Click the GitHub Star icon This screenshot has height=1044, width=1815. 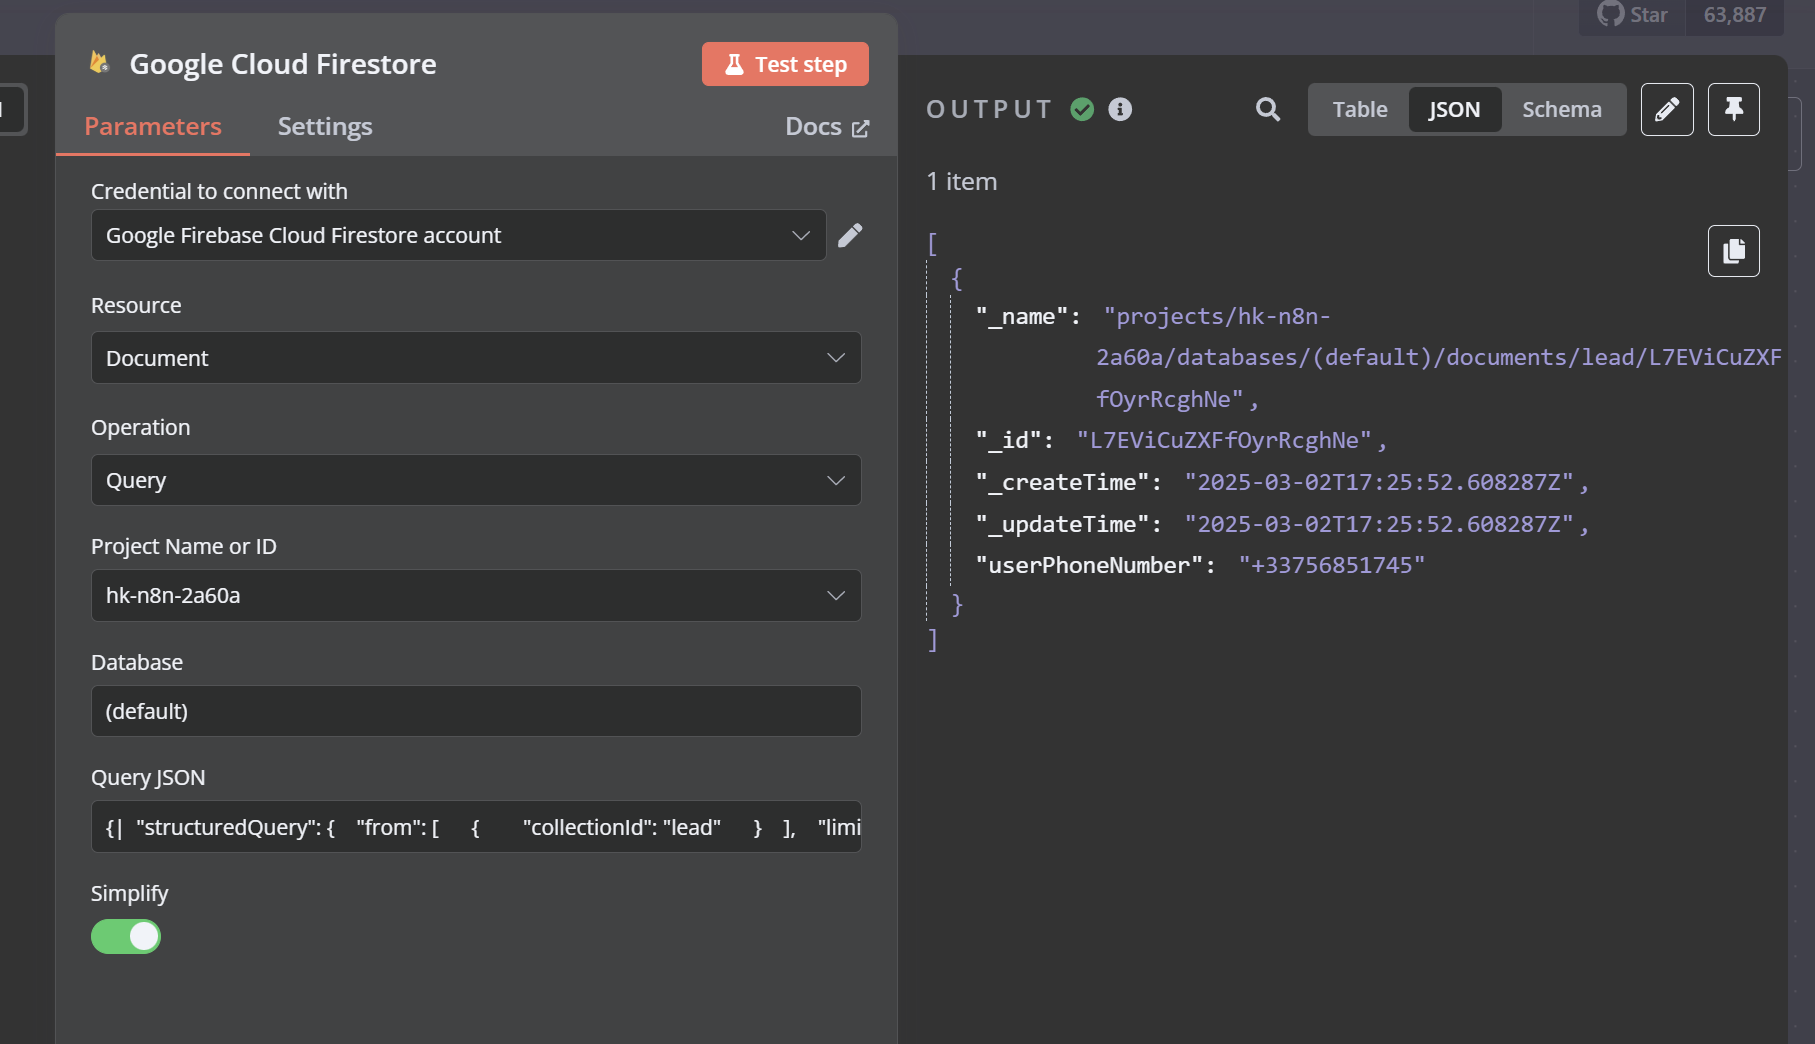[1610, 14]
